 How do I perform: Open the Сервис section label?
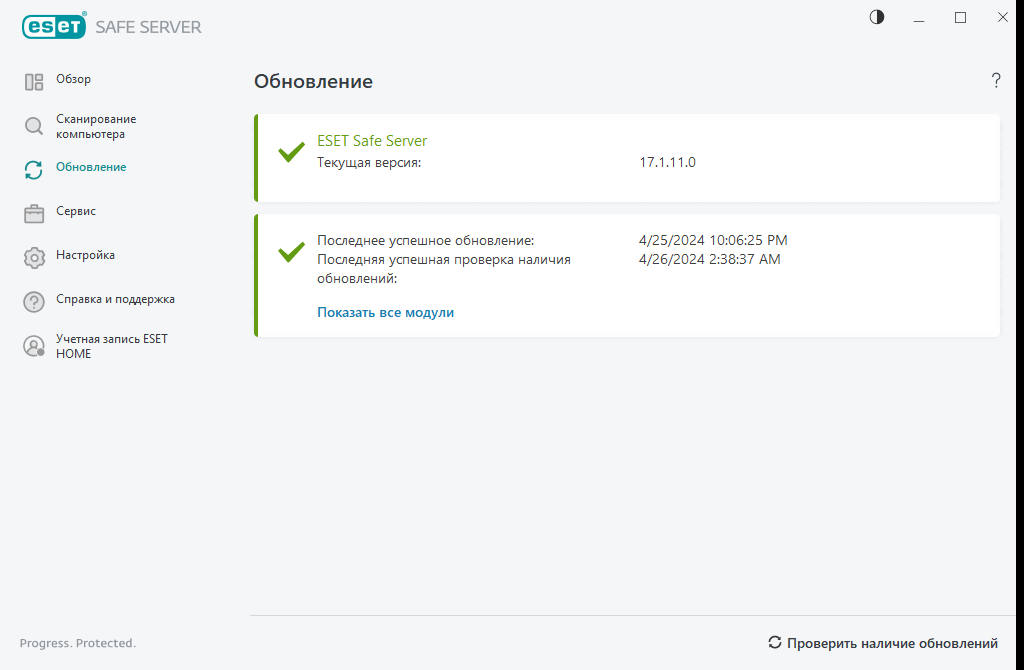pos(76,211)
